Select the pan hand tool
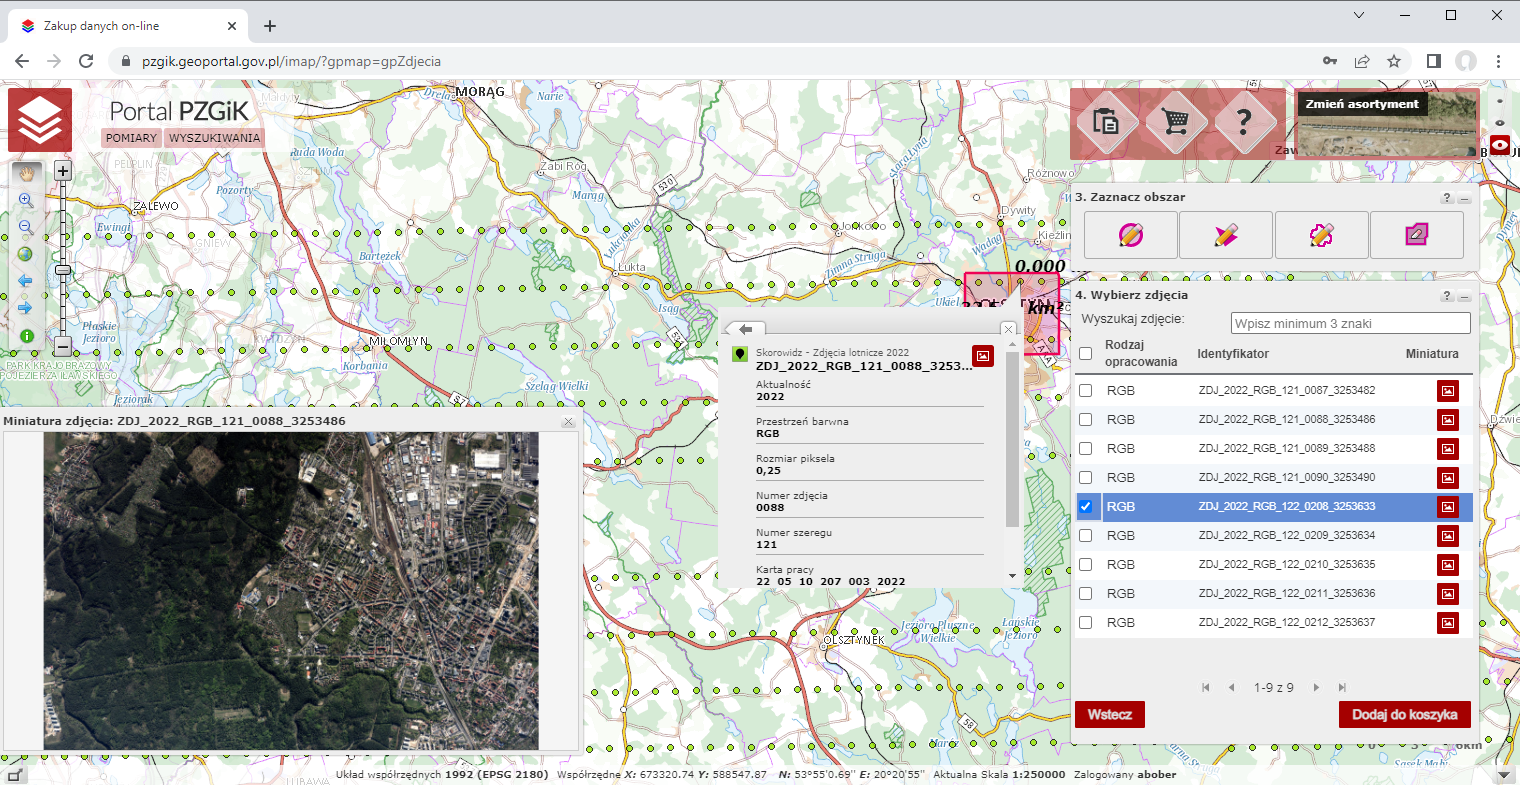Viewport: 1520px width, 785px height. (26, 173)
